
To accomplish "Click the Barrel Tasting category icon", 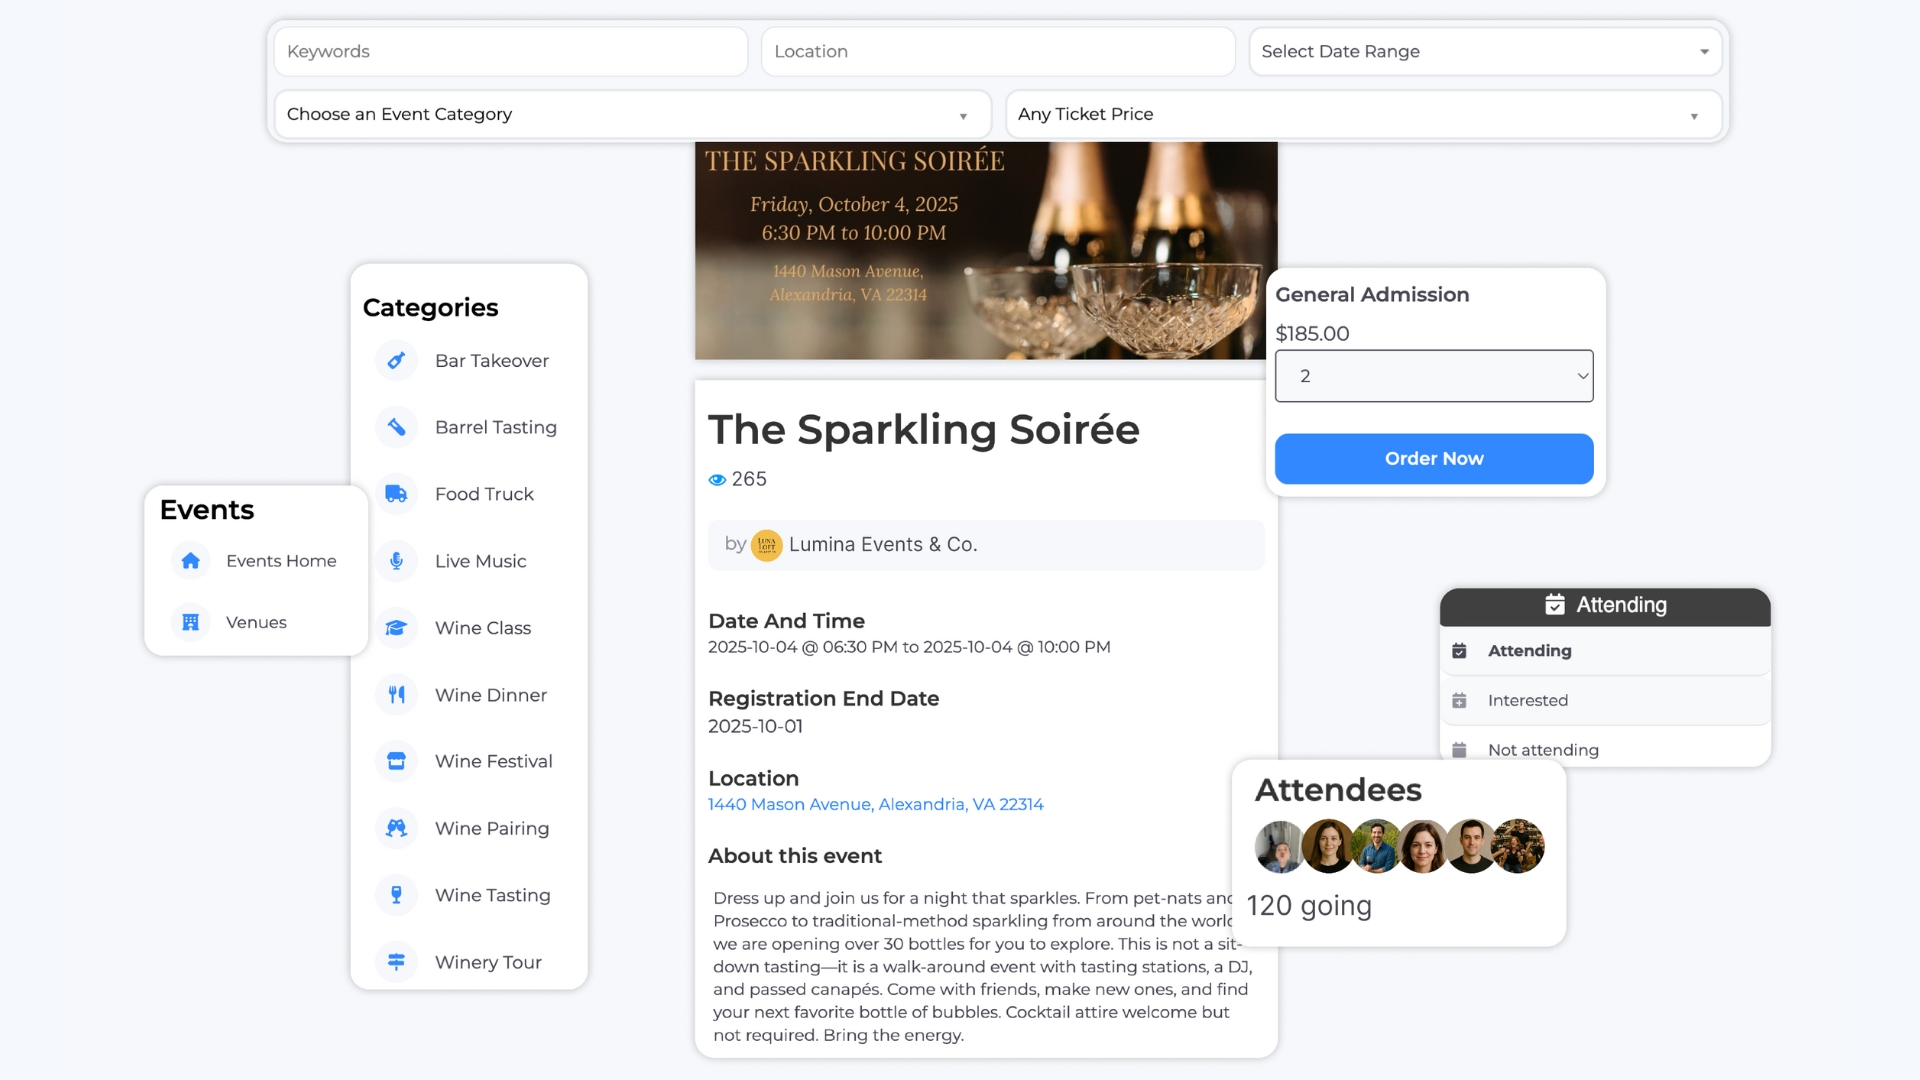I will coord(397,428).
